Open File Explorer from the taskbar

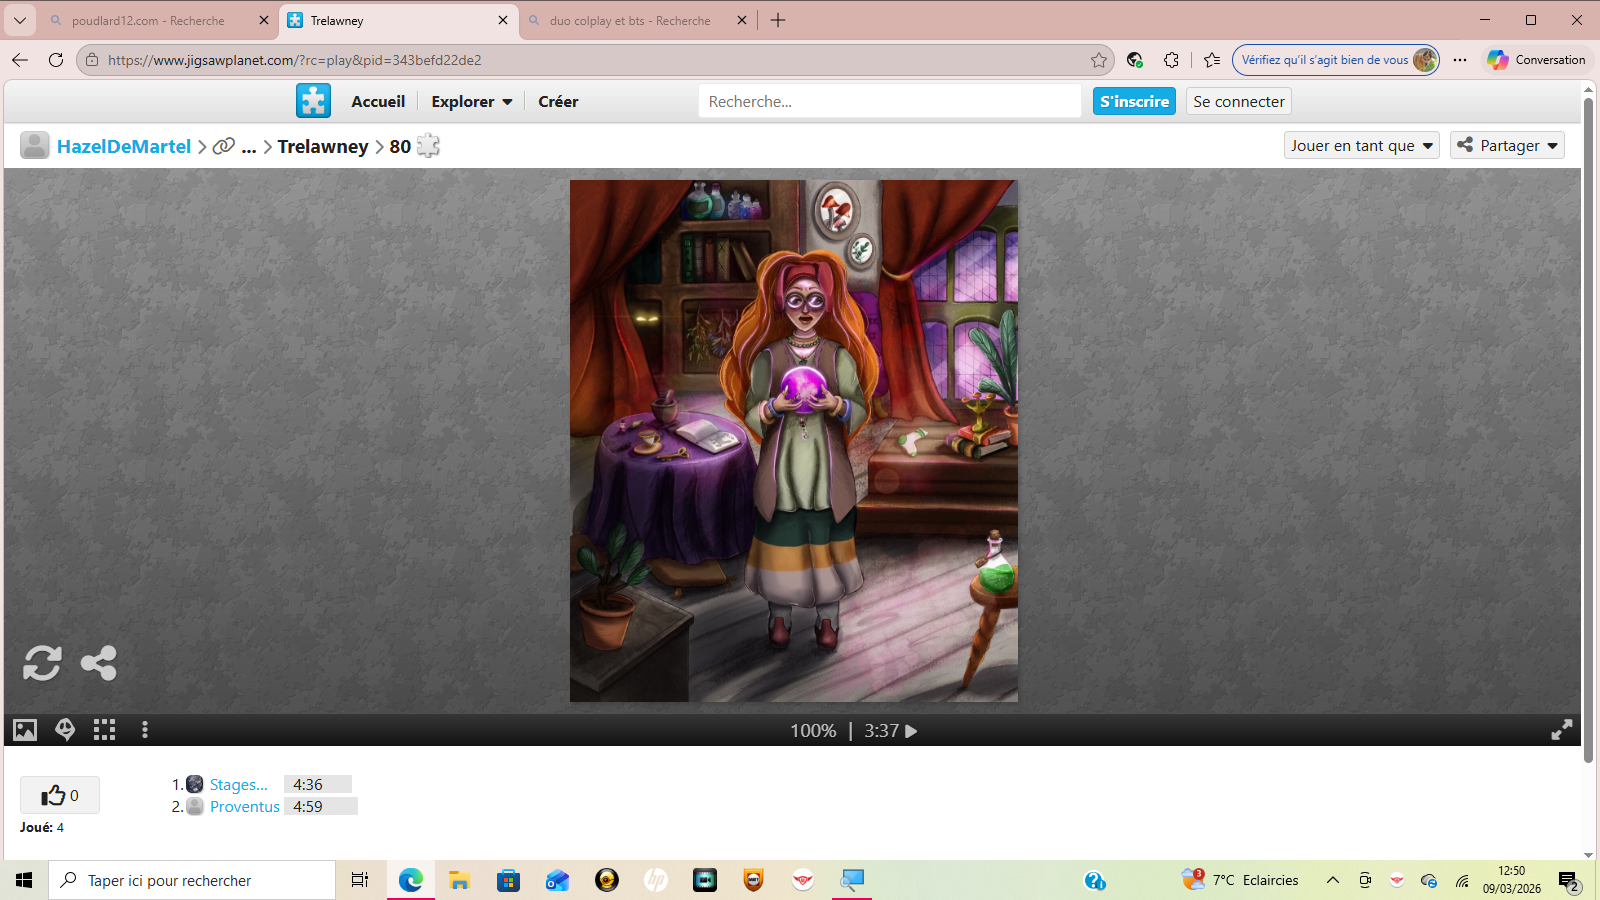[x=459, y=880]
